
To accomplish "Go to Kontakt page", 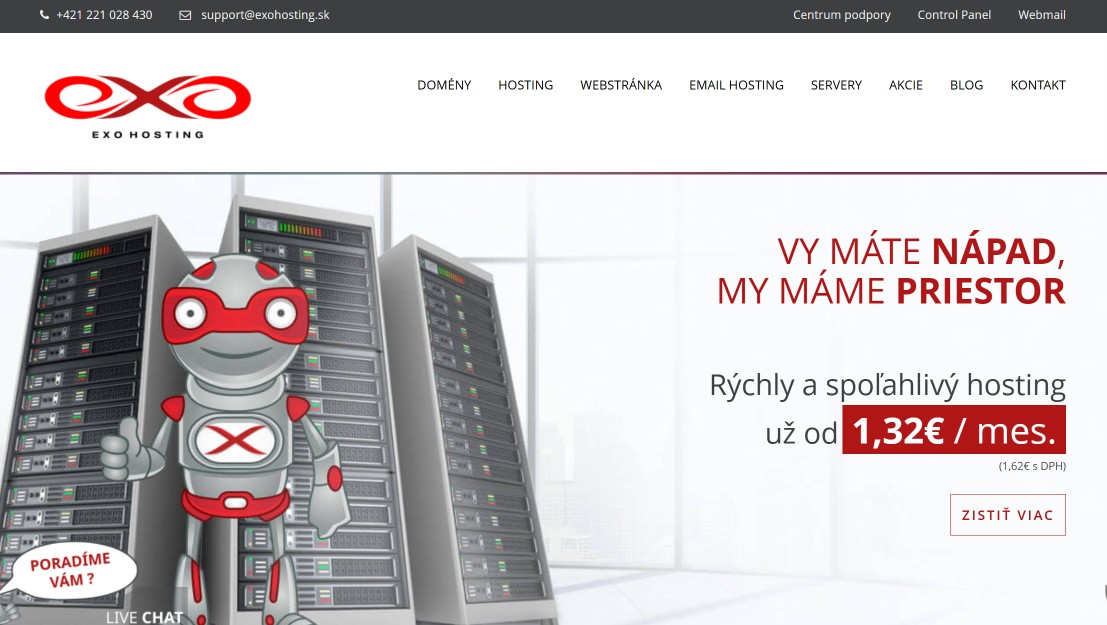I will (x=1038, y=85).
